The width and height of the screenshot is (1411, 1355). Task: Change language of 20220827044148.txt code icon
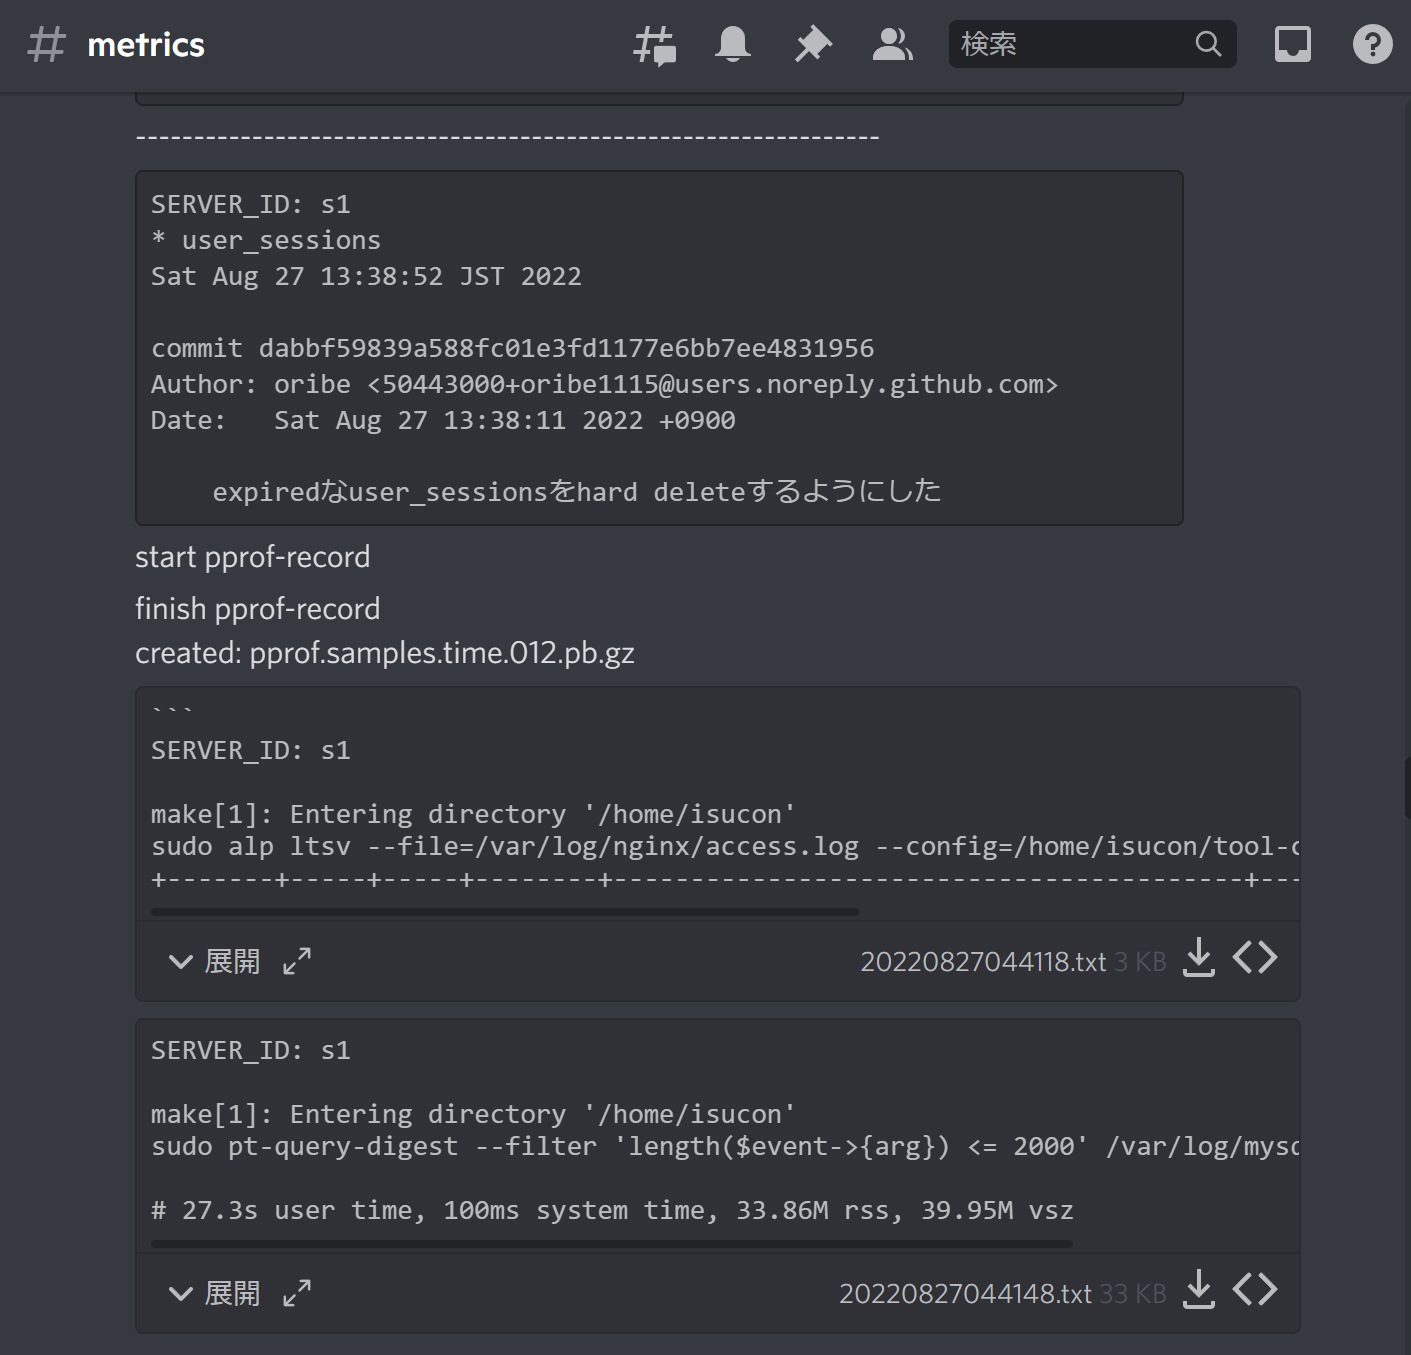pyautogui.click(x=1255, y=1290)
